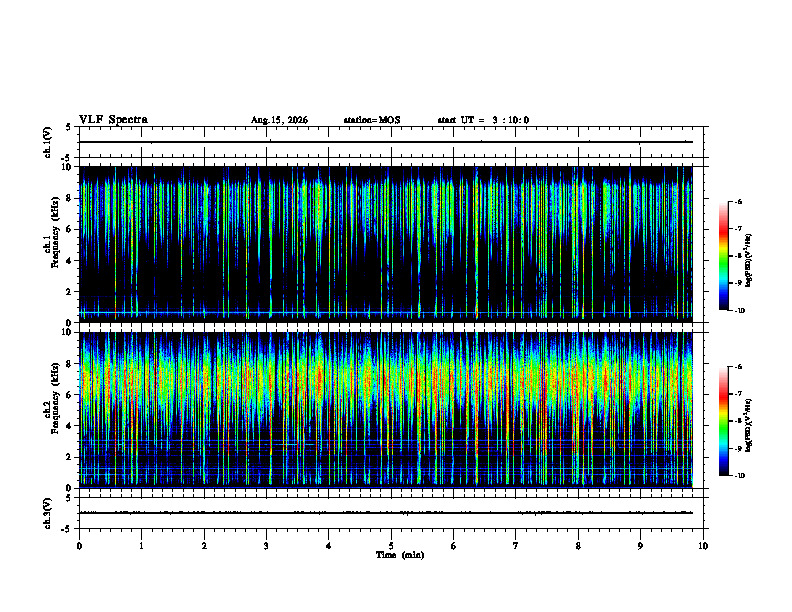Screen dimensions: 792x612
Task: Click the "2" tick on the time axis
Action: (x=204, y=546)
